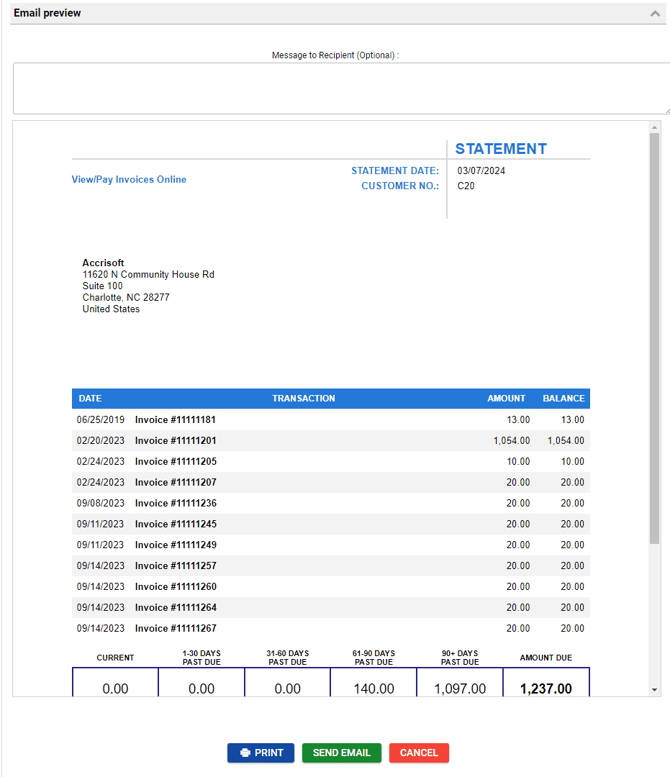Click the Amount Due total 1,237.00
The image size is (670, 777).
click(x=546, y=689)
